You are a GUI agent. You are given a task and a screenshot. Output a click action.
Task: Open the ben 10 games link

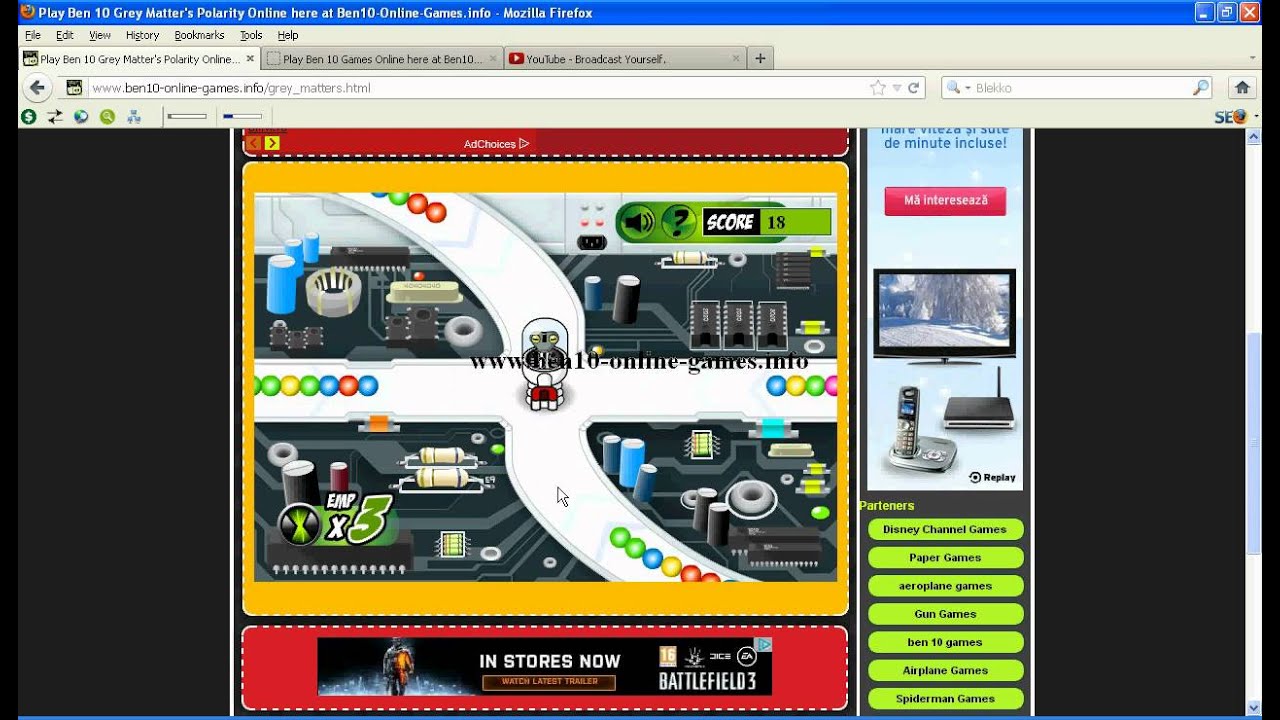945,642
